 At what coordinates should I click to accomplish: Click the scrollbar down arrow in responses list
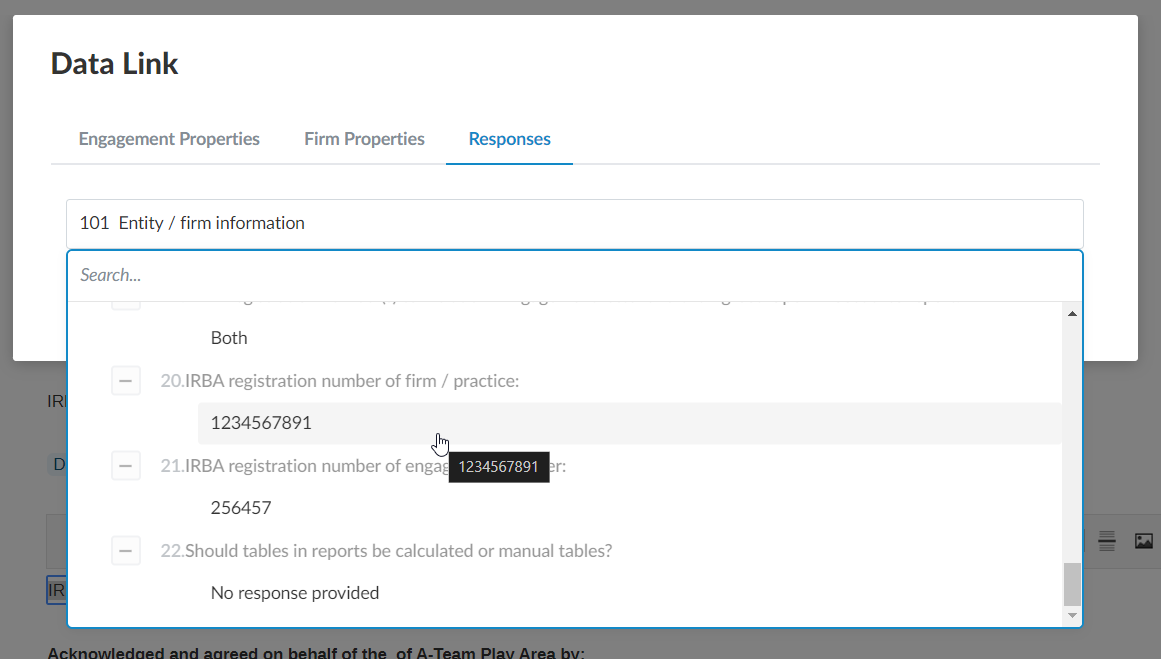pyautogui.click(x=1072, y=615)
